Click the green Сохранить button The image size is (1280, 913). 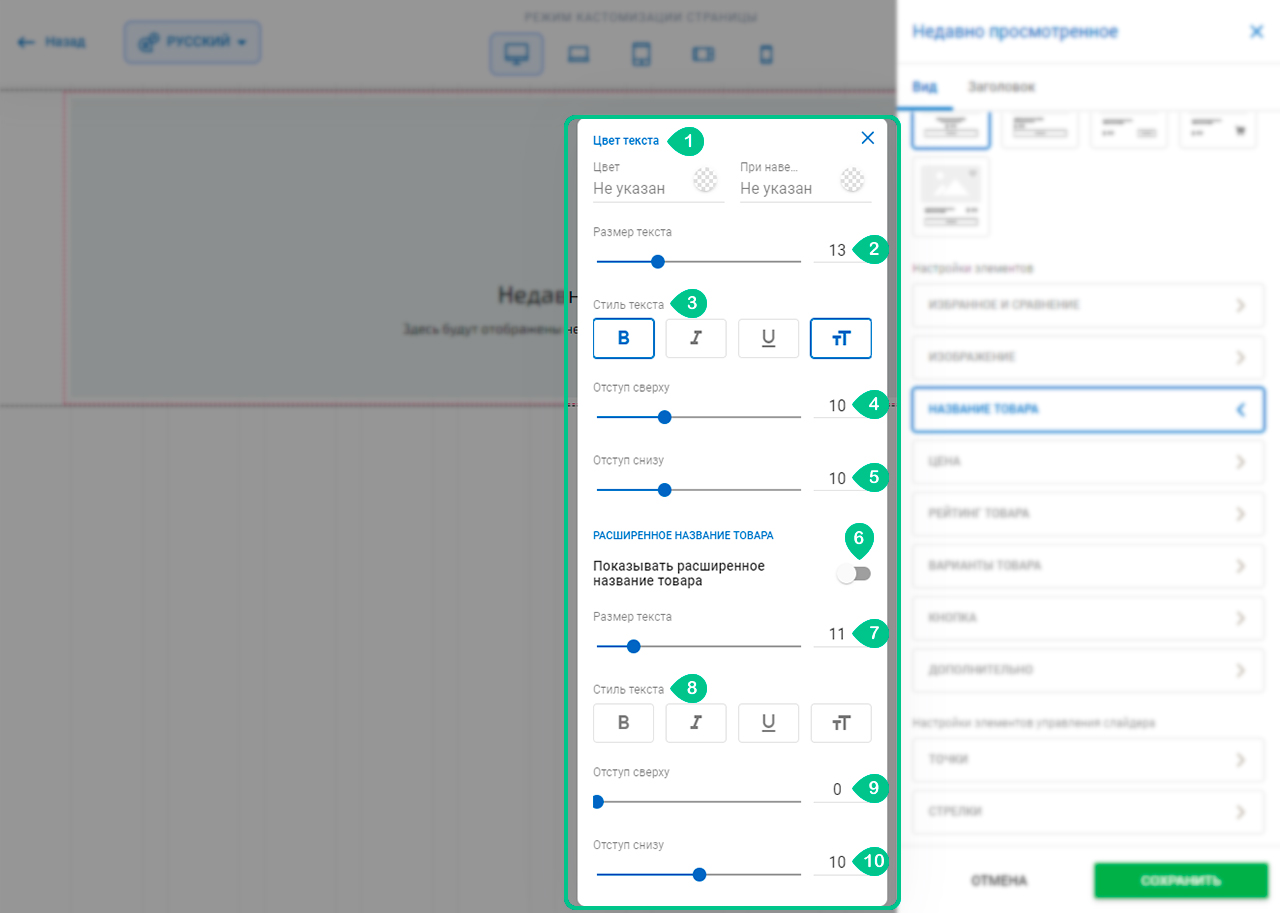(1181, 881)
